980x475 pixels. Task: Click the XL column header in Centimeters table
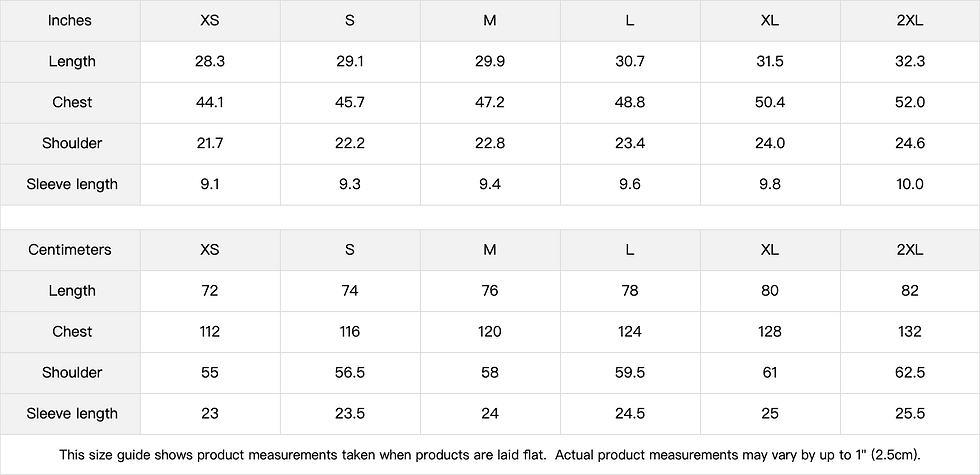point(770,249)
